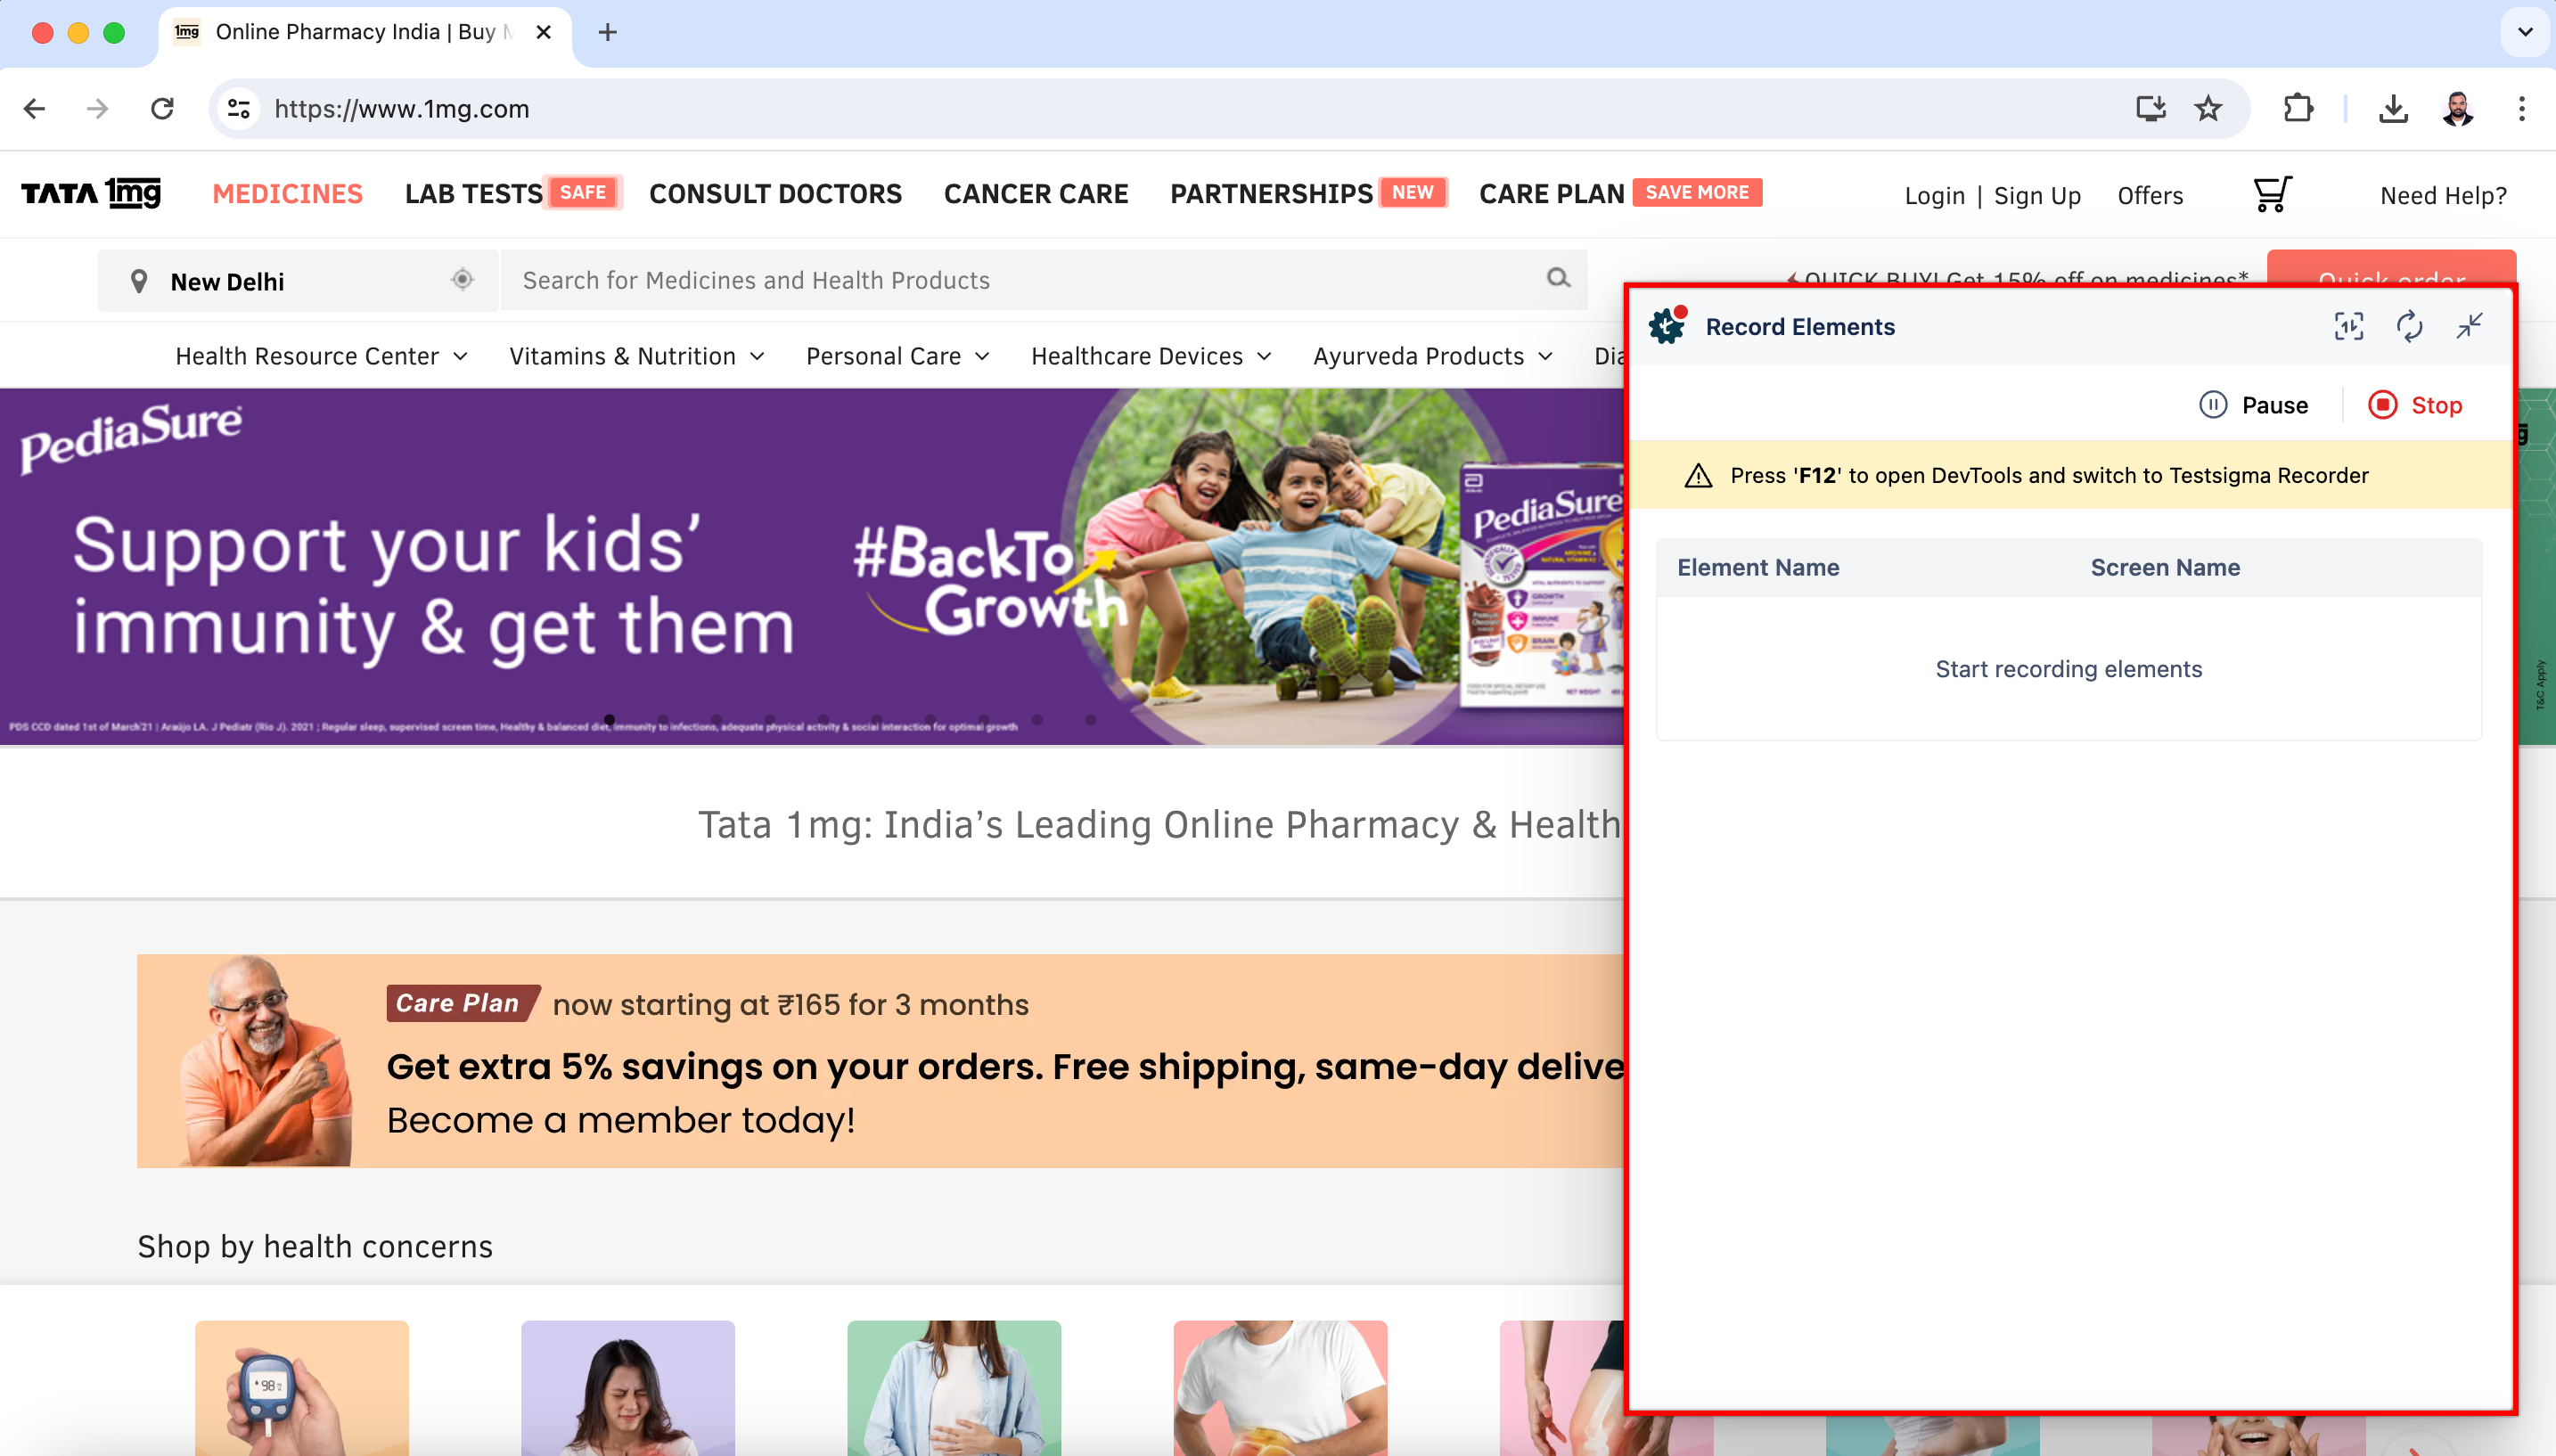
Task: Click the location pin icon beside New Delhi
Action: pyautogui.click(x=139, y=281)
